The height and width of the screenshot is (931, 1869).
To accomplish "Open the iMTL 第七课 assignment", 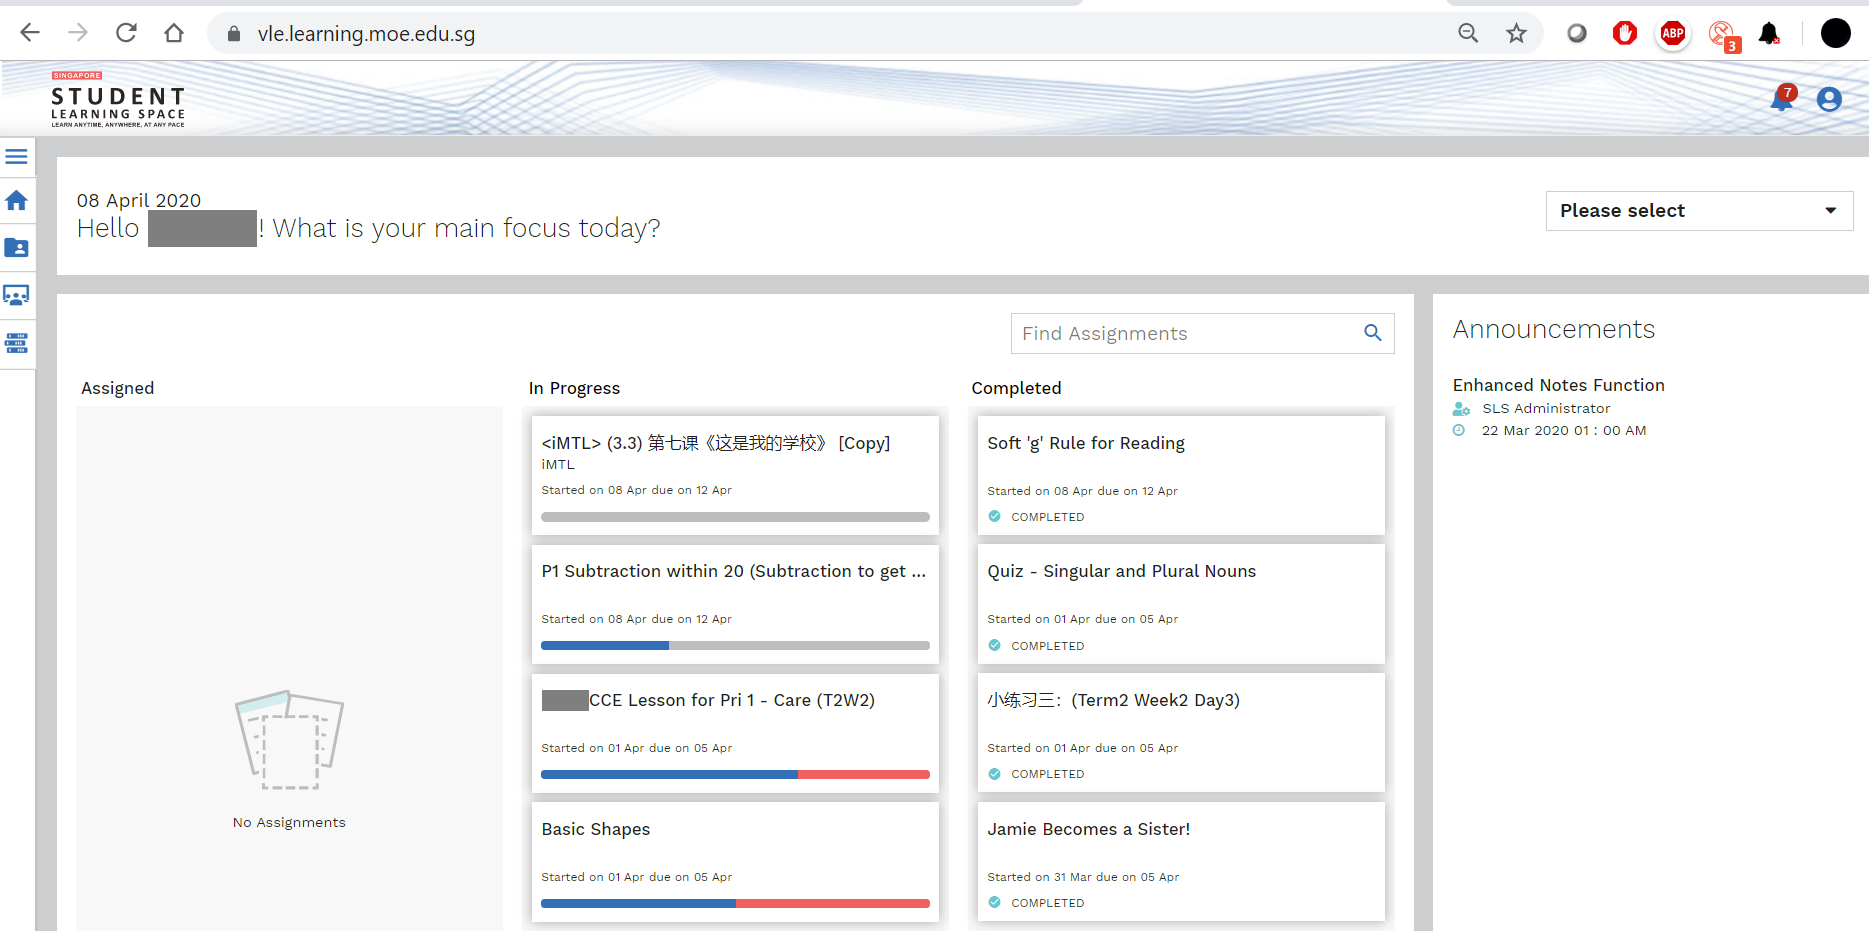I will coord(735,475).
